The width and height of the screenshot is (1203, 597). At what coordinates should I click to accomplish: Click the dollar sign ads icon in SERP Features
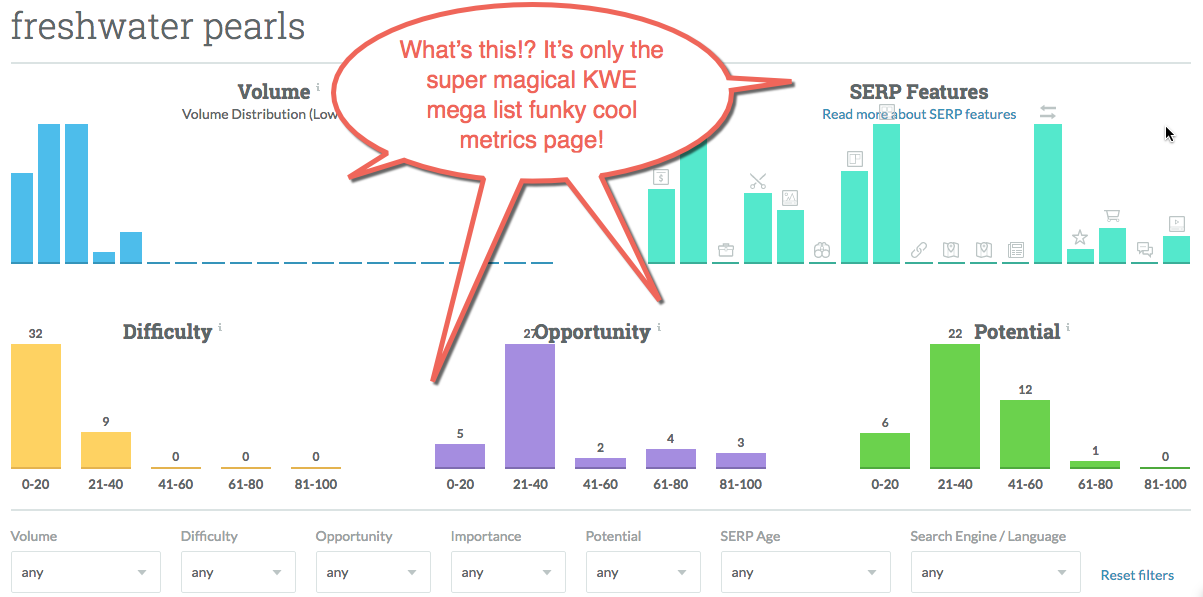pos(661,178)
